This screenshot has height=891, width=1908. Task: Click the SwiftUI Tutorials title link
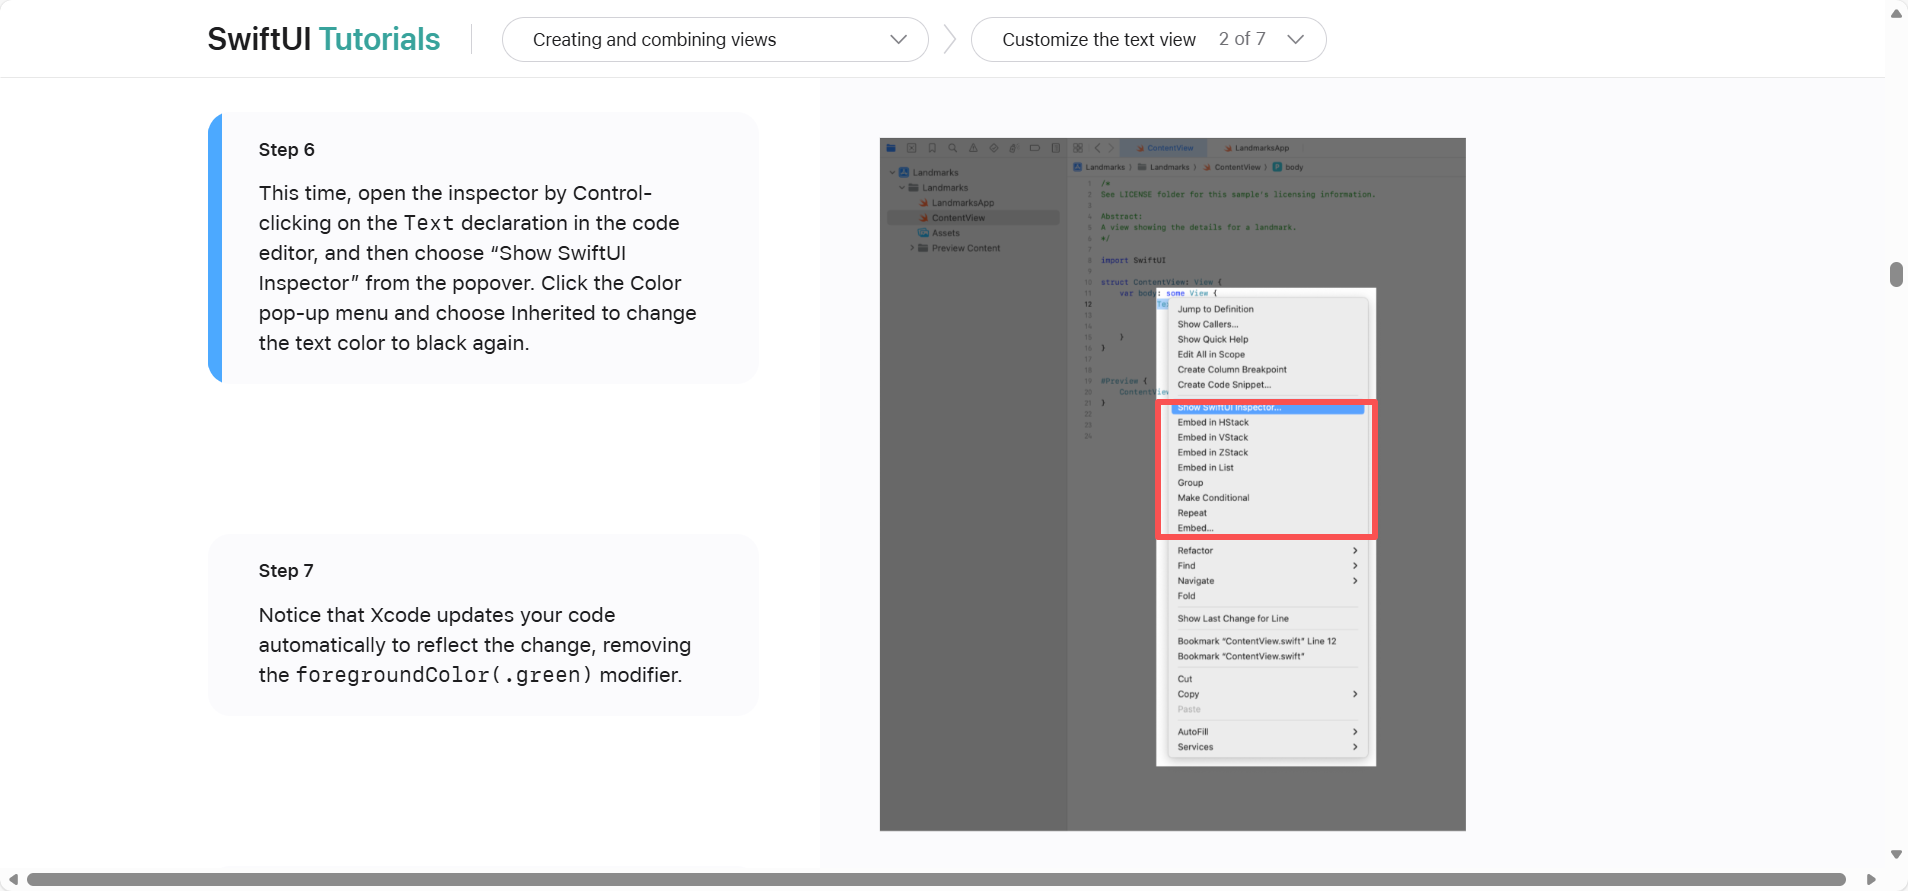tap(324, 39)
